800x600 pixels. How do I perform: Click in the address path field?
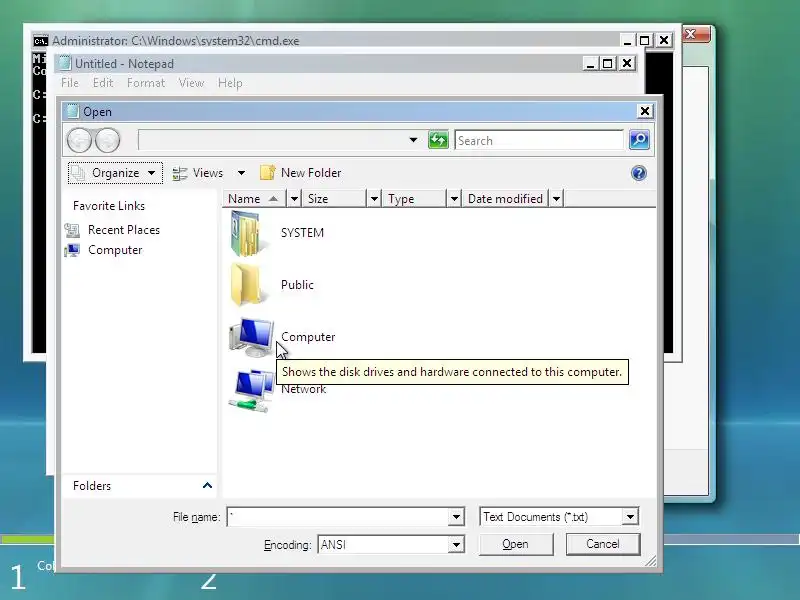(271, 140)
